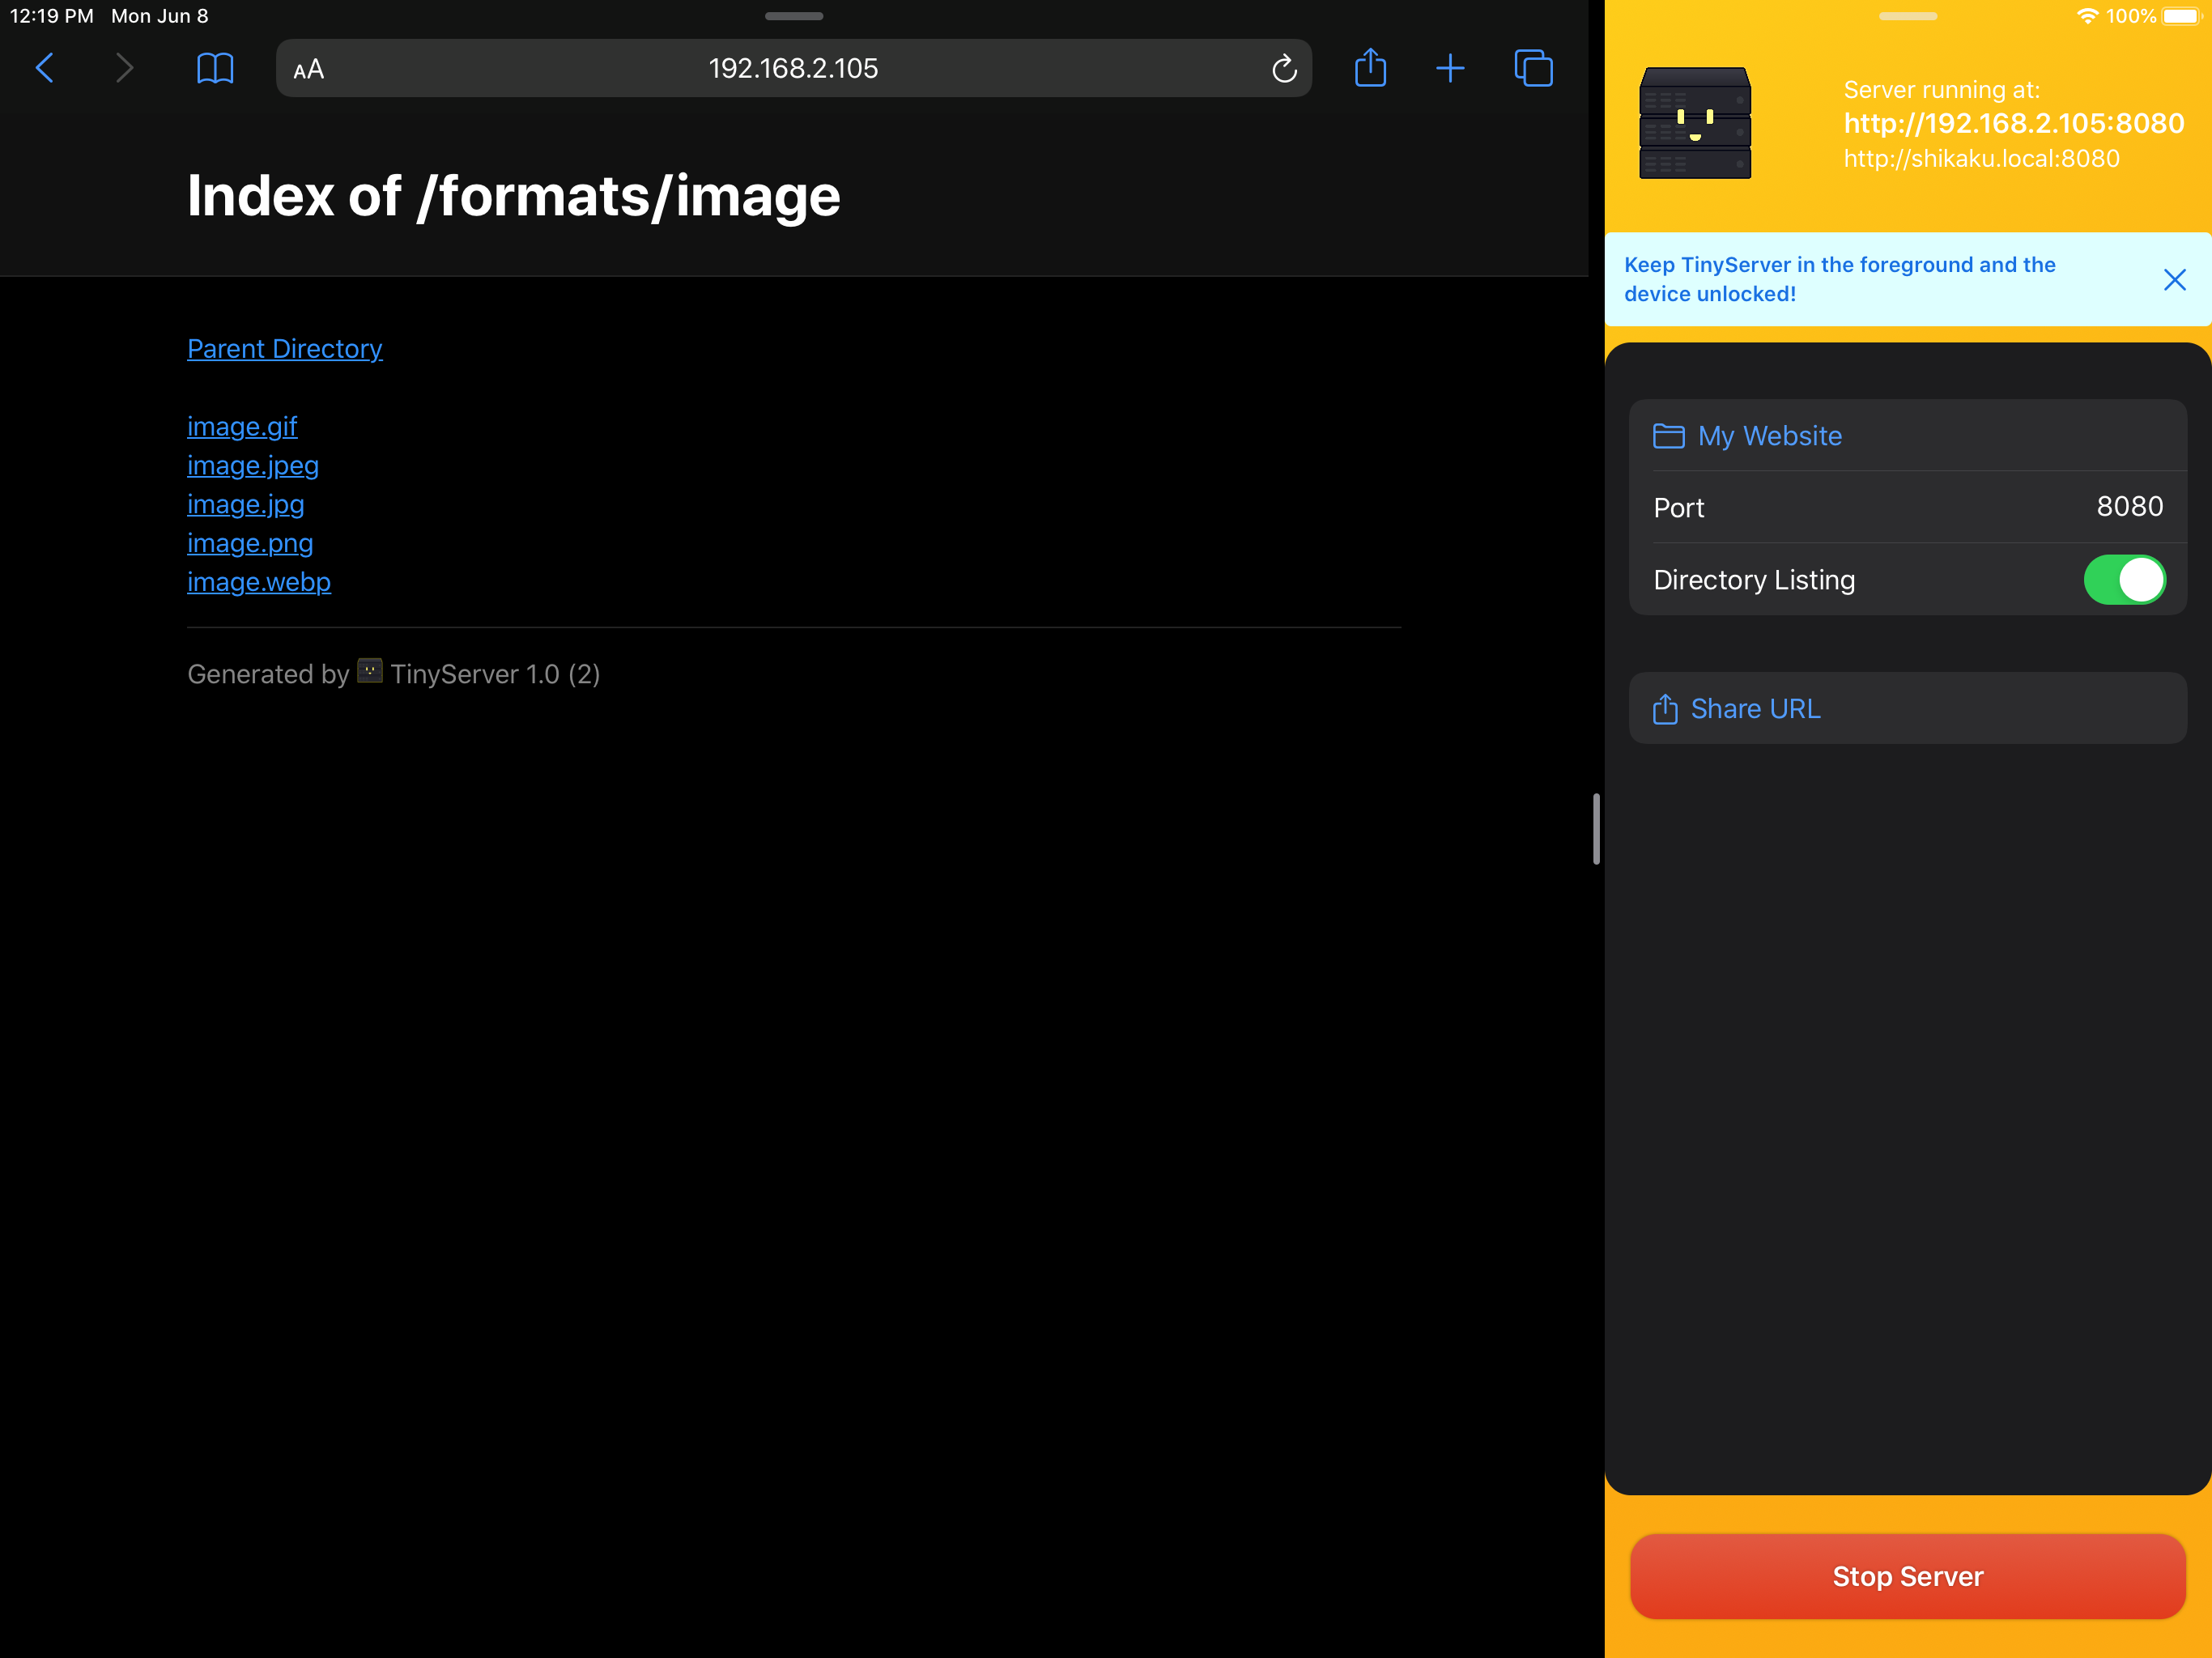Open image.gif file link
2212x1658 pixels.
242,426
